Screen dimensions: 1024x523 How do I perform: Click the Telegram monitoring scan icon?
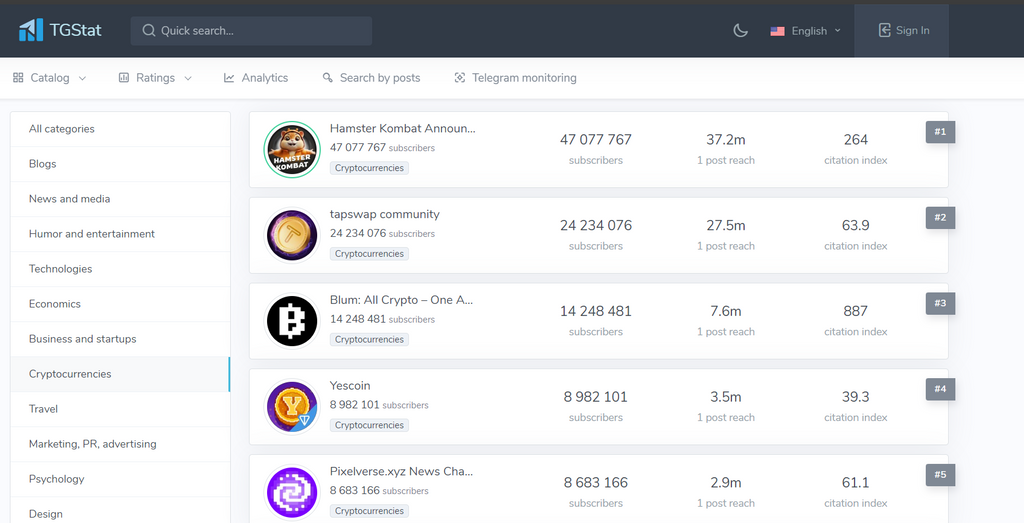click(460, 78)
